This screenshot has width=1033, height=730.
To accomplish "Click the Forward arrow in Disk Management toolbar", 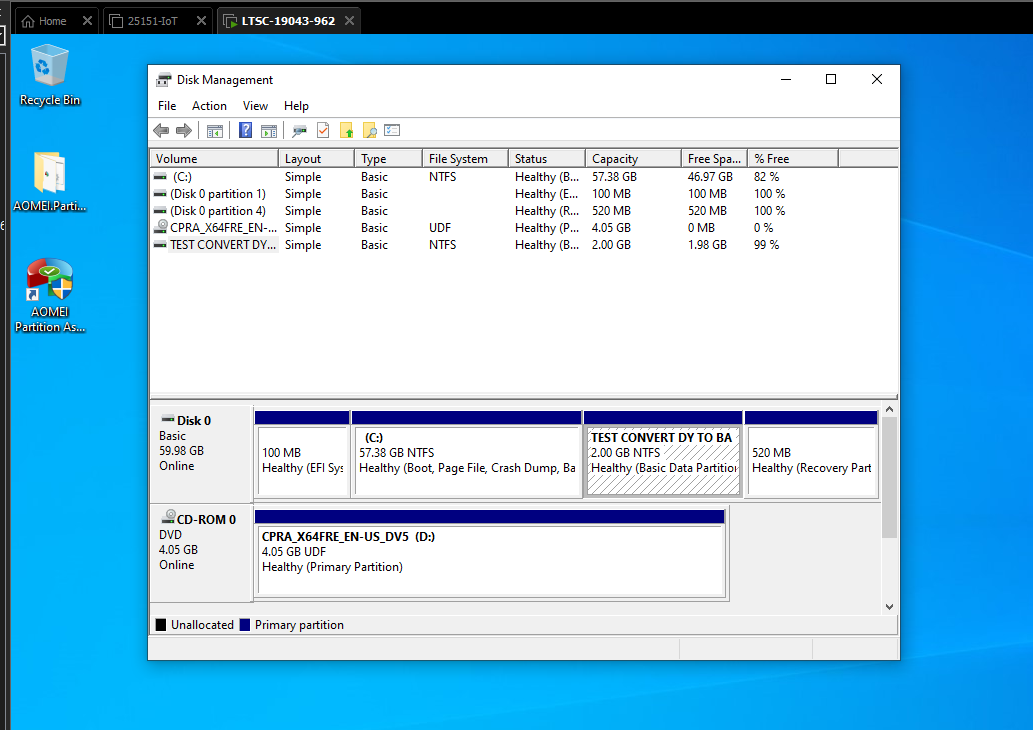I will pos(184,130).
